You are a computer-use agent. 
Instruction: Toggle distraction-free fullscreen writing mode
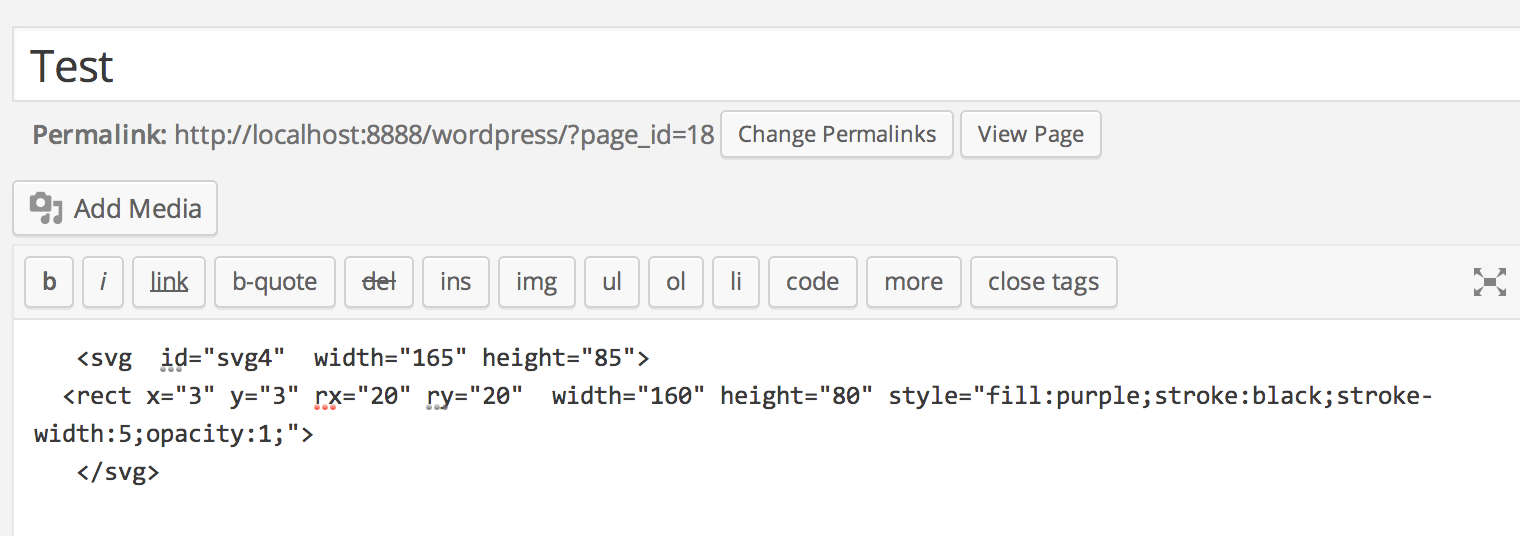pyautogui.click(x=1489, y=282)
